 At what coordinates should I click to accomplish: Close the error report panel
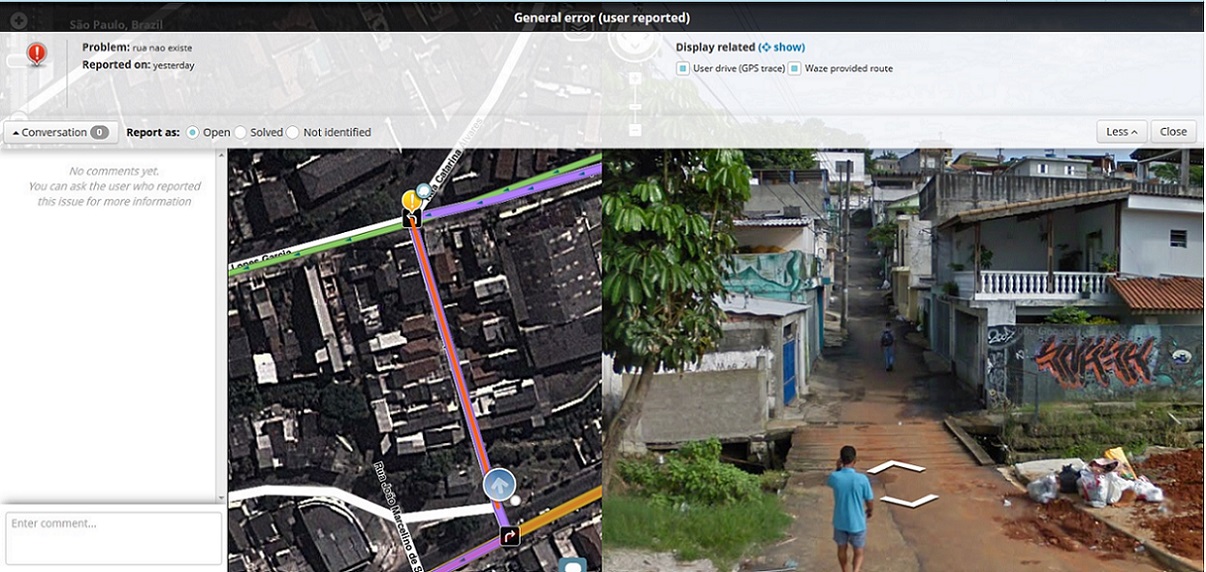click(x=1173, y=132)
